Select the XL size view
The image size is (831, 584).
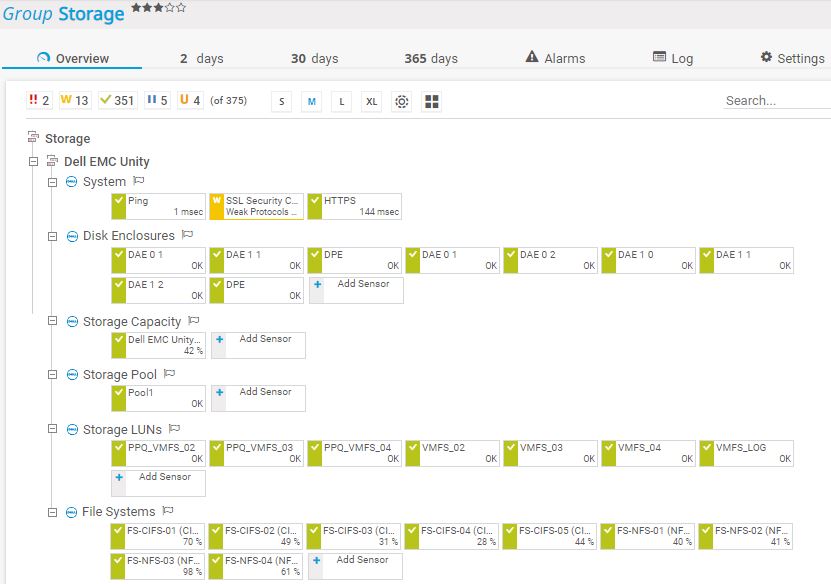(372, 101)
